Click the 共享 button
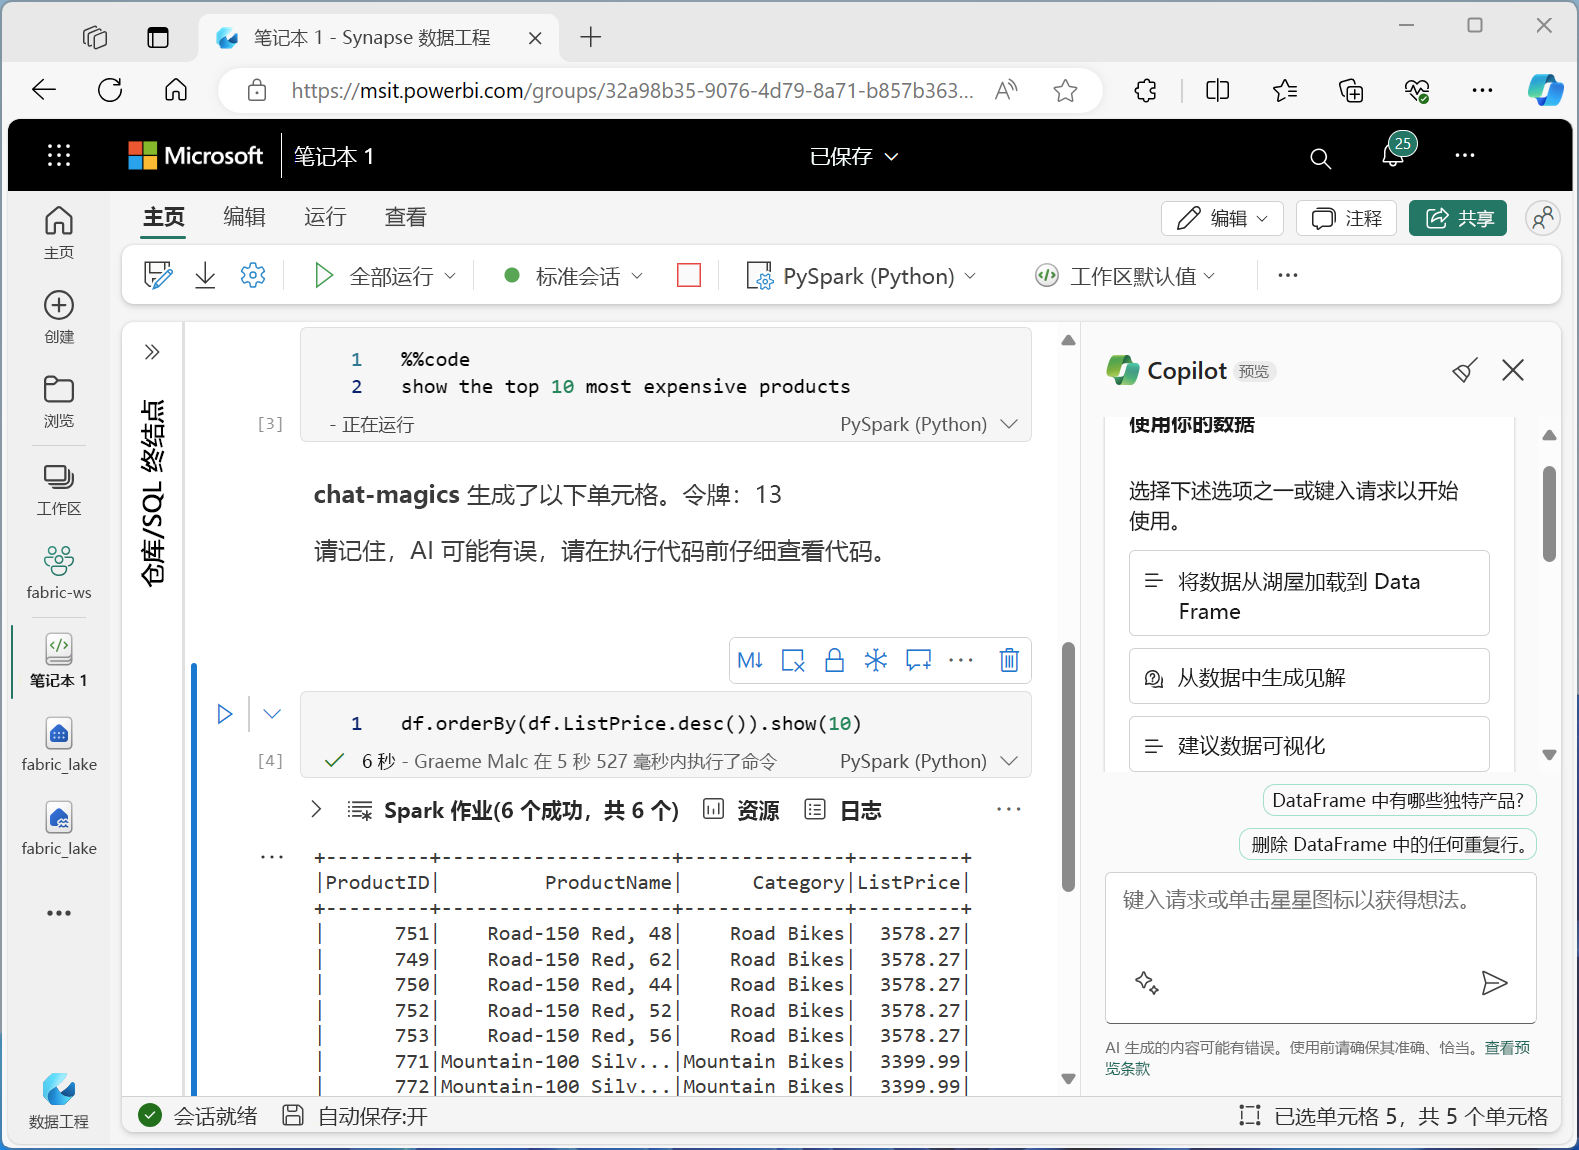This screenshot has width=1579, height=1150. point(1458,218)
